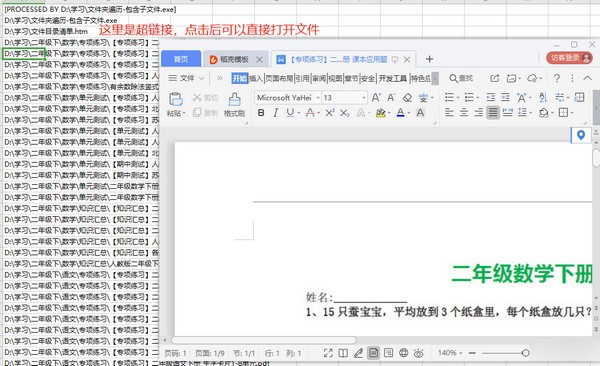The width and height of the screenshot is (600, 366).
Task: Switch to the 引用 ribbon tab
Action: pos(302,78)
